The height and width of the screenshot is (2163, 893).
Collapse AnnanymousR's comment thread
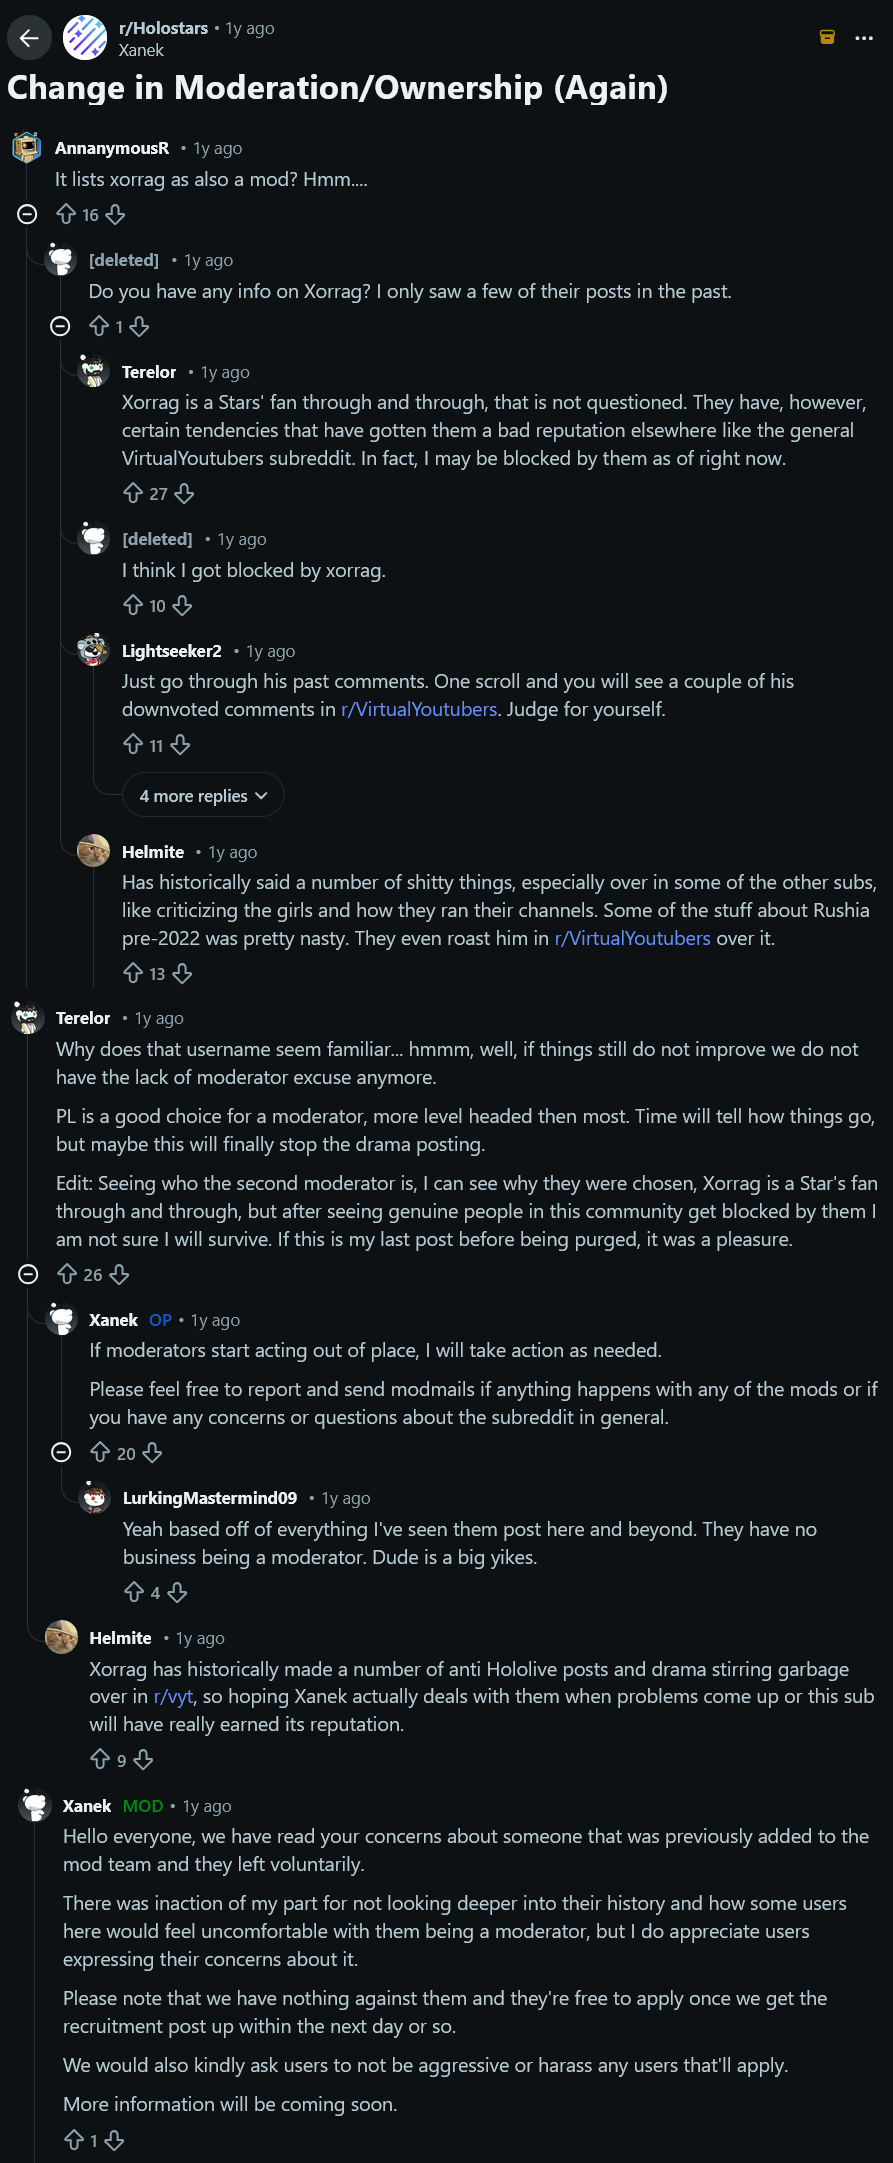(x=28, y=214)
